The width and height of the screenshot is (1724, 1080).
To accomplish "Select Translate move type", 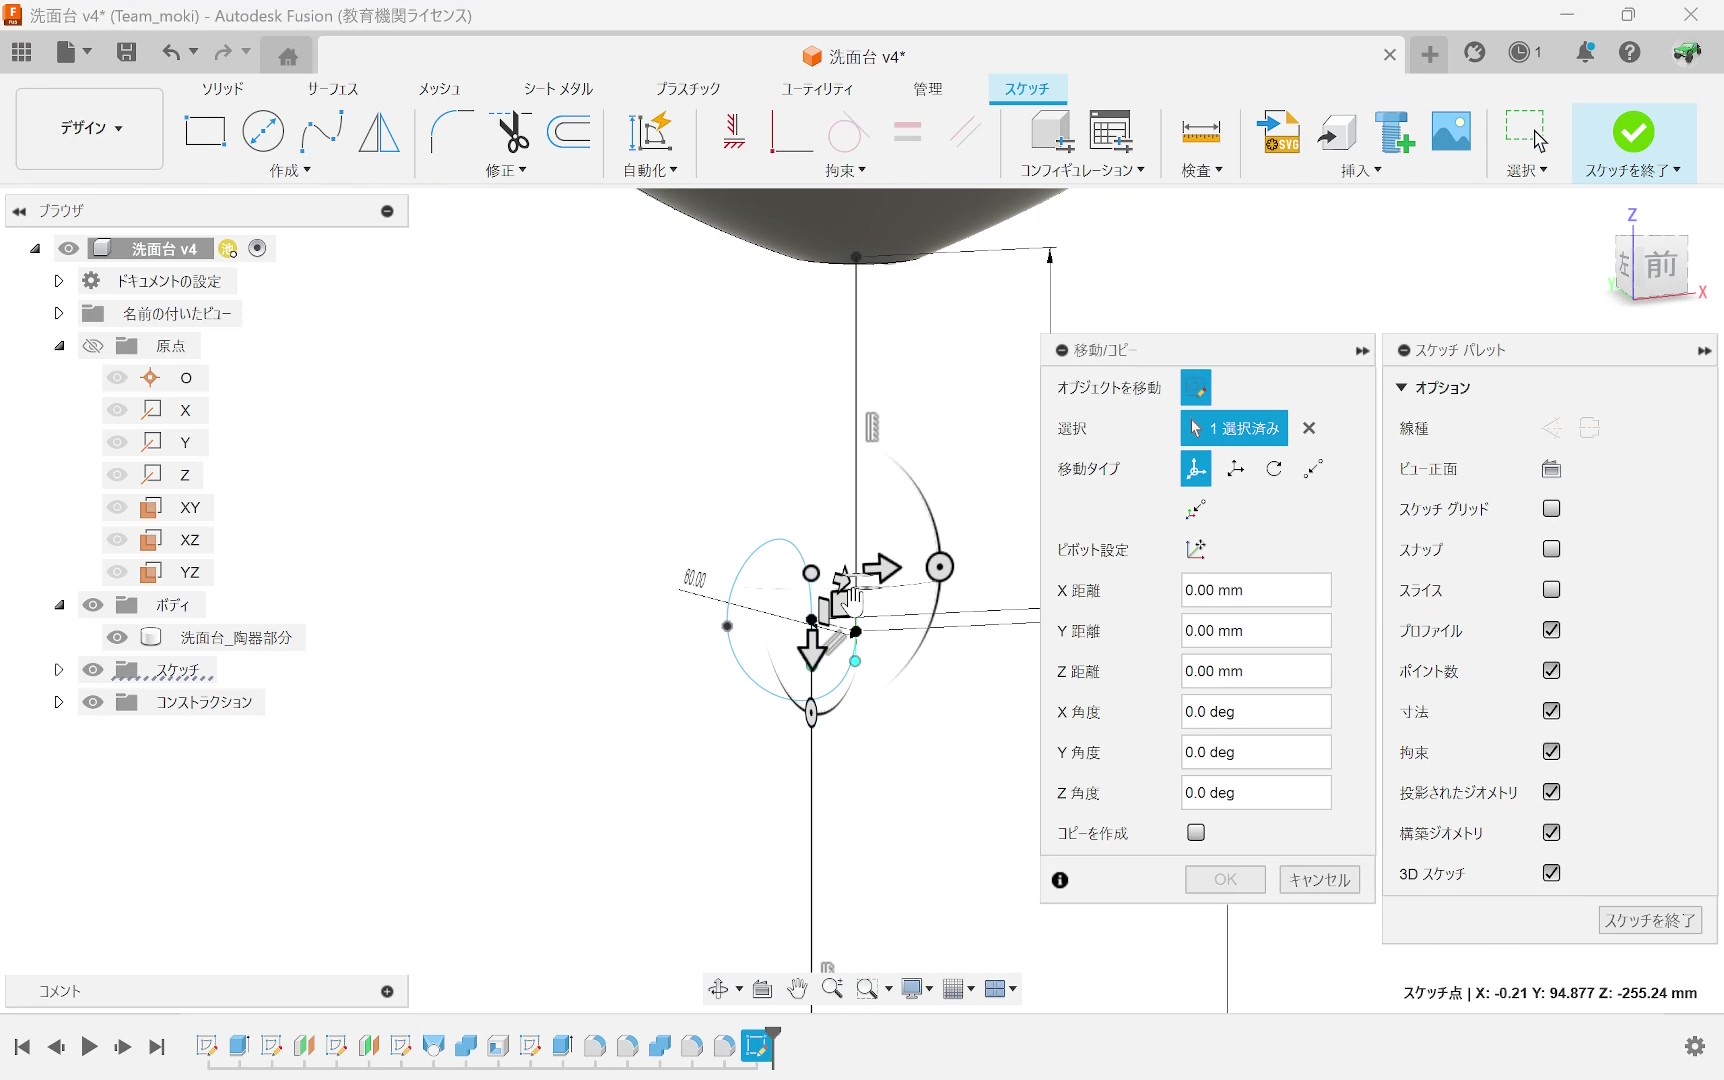I will click(1235, 468).
